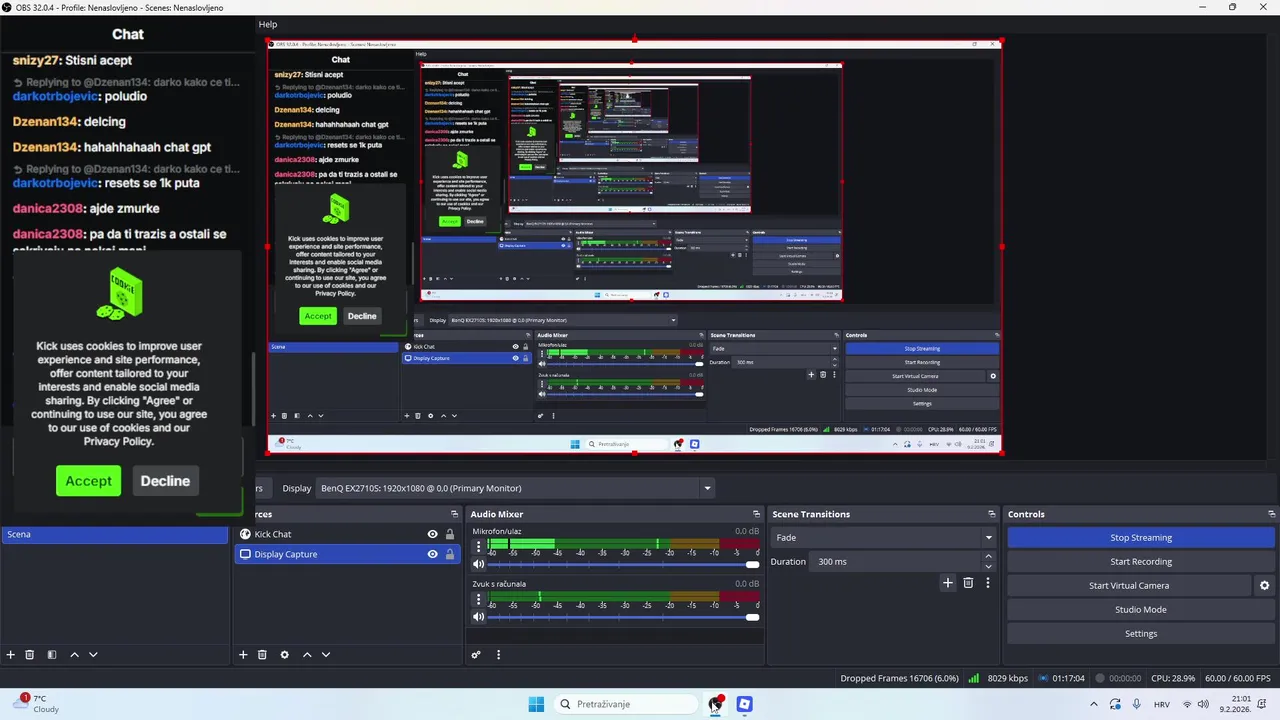The image size is (1280, 720).
Task: Open the Help menu
Action: coord(268,24)
